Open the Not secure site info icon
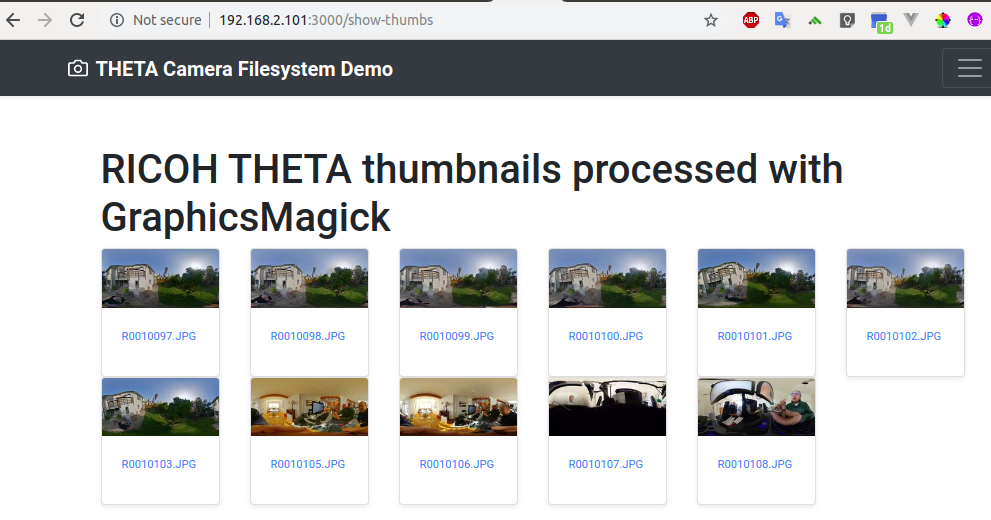The height and width of the screenshot is (520, 991). pyautogui.click(x=117, y=20)
